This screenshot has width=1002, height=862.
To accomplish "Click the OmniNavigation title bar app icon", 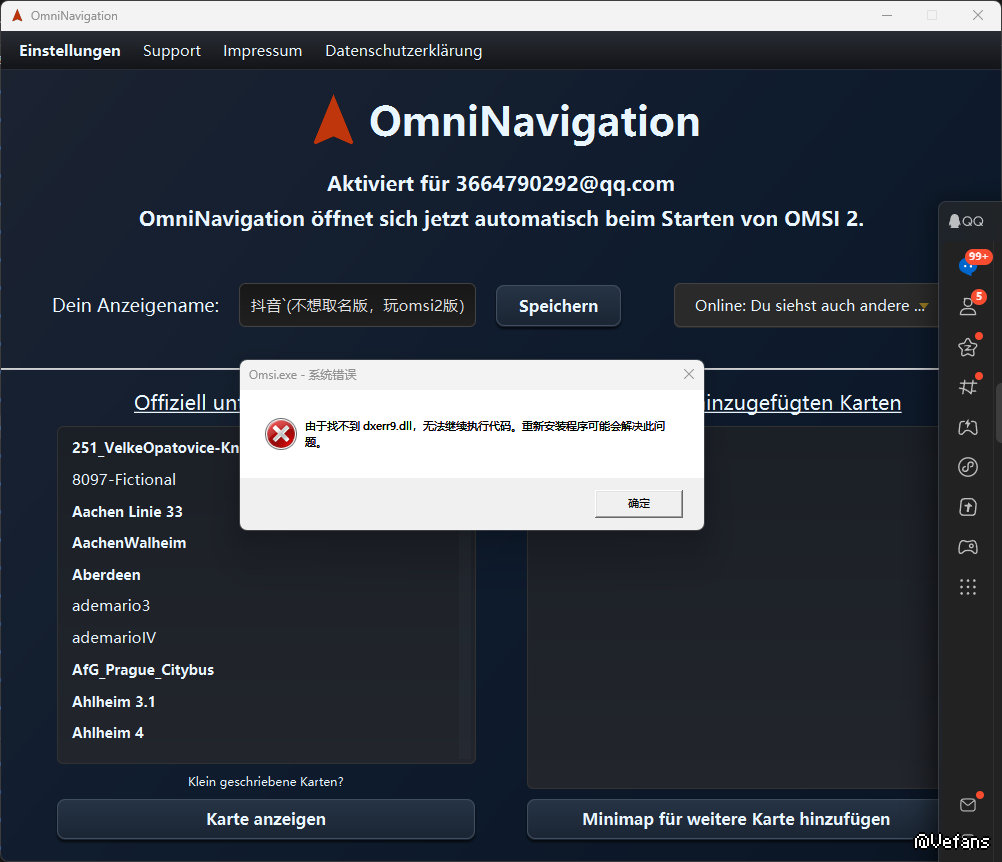I will [17, 15].
